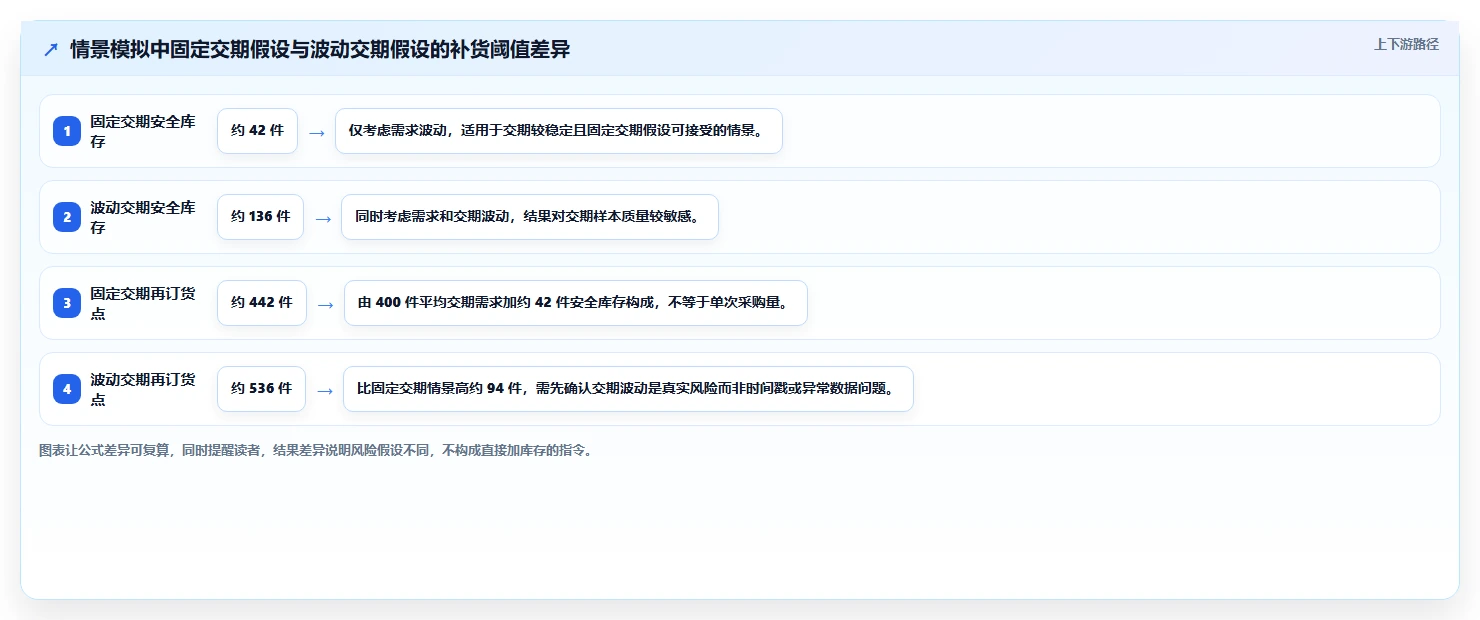Click the note beginning 仅考虑需求波动
The height and width of the screenshot is (620, 1480).
click(558, 131)
